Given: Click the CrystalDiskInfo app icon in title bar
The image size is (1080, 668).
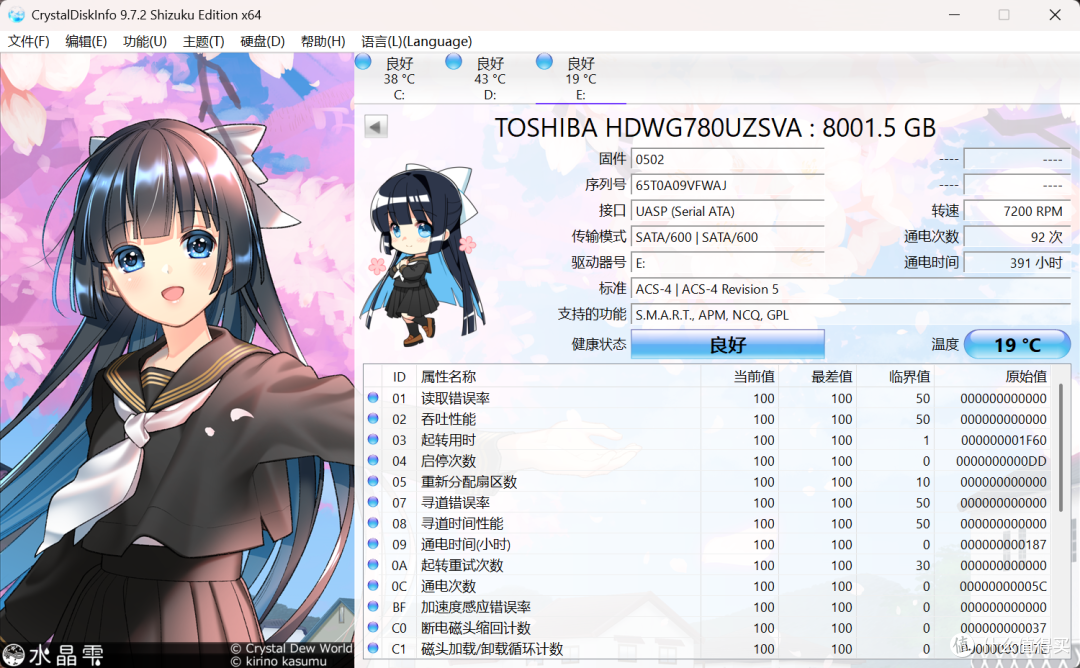Looking at the screenshot, I should [x=15, y=14].
